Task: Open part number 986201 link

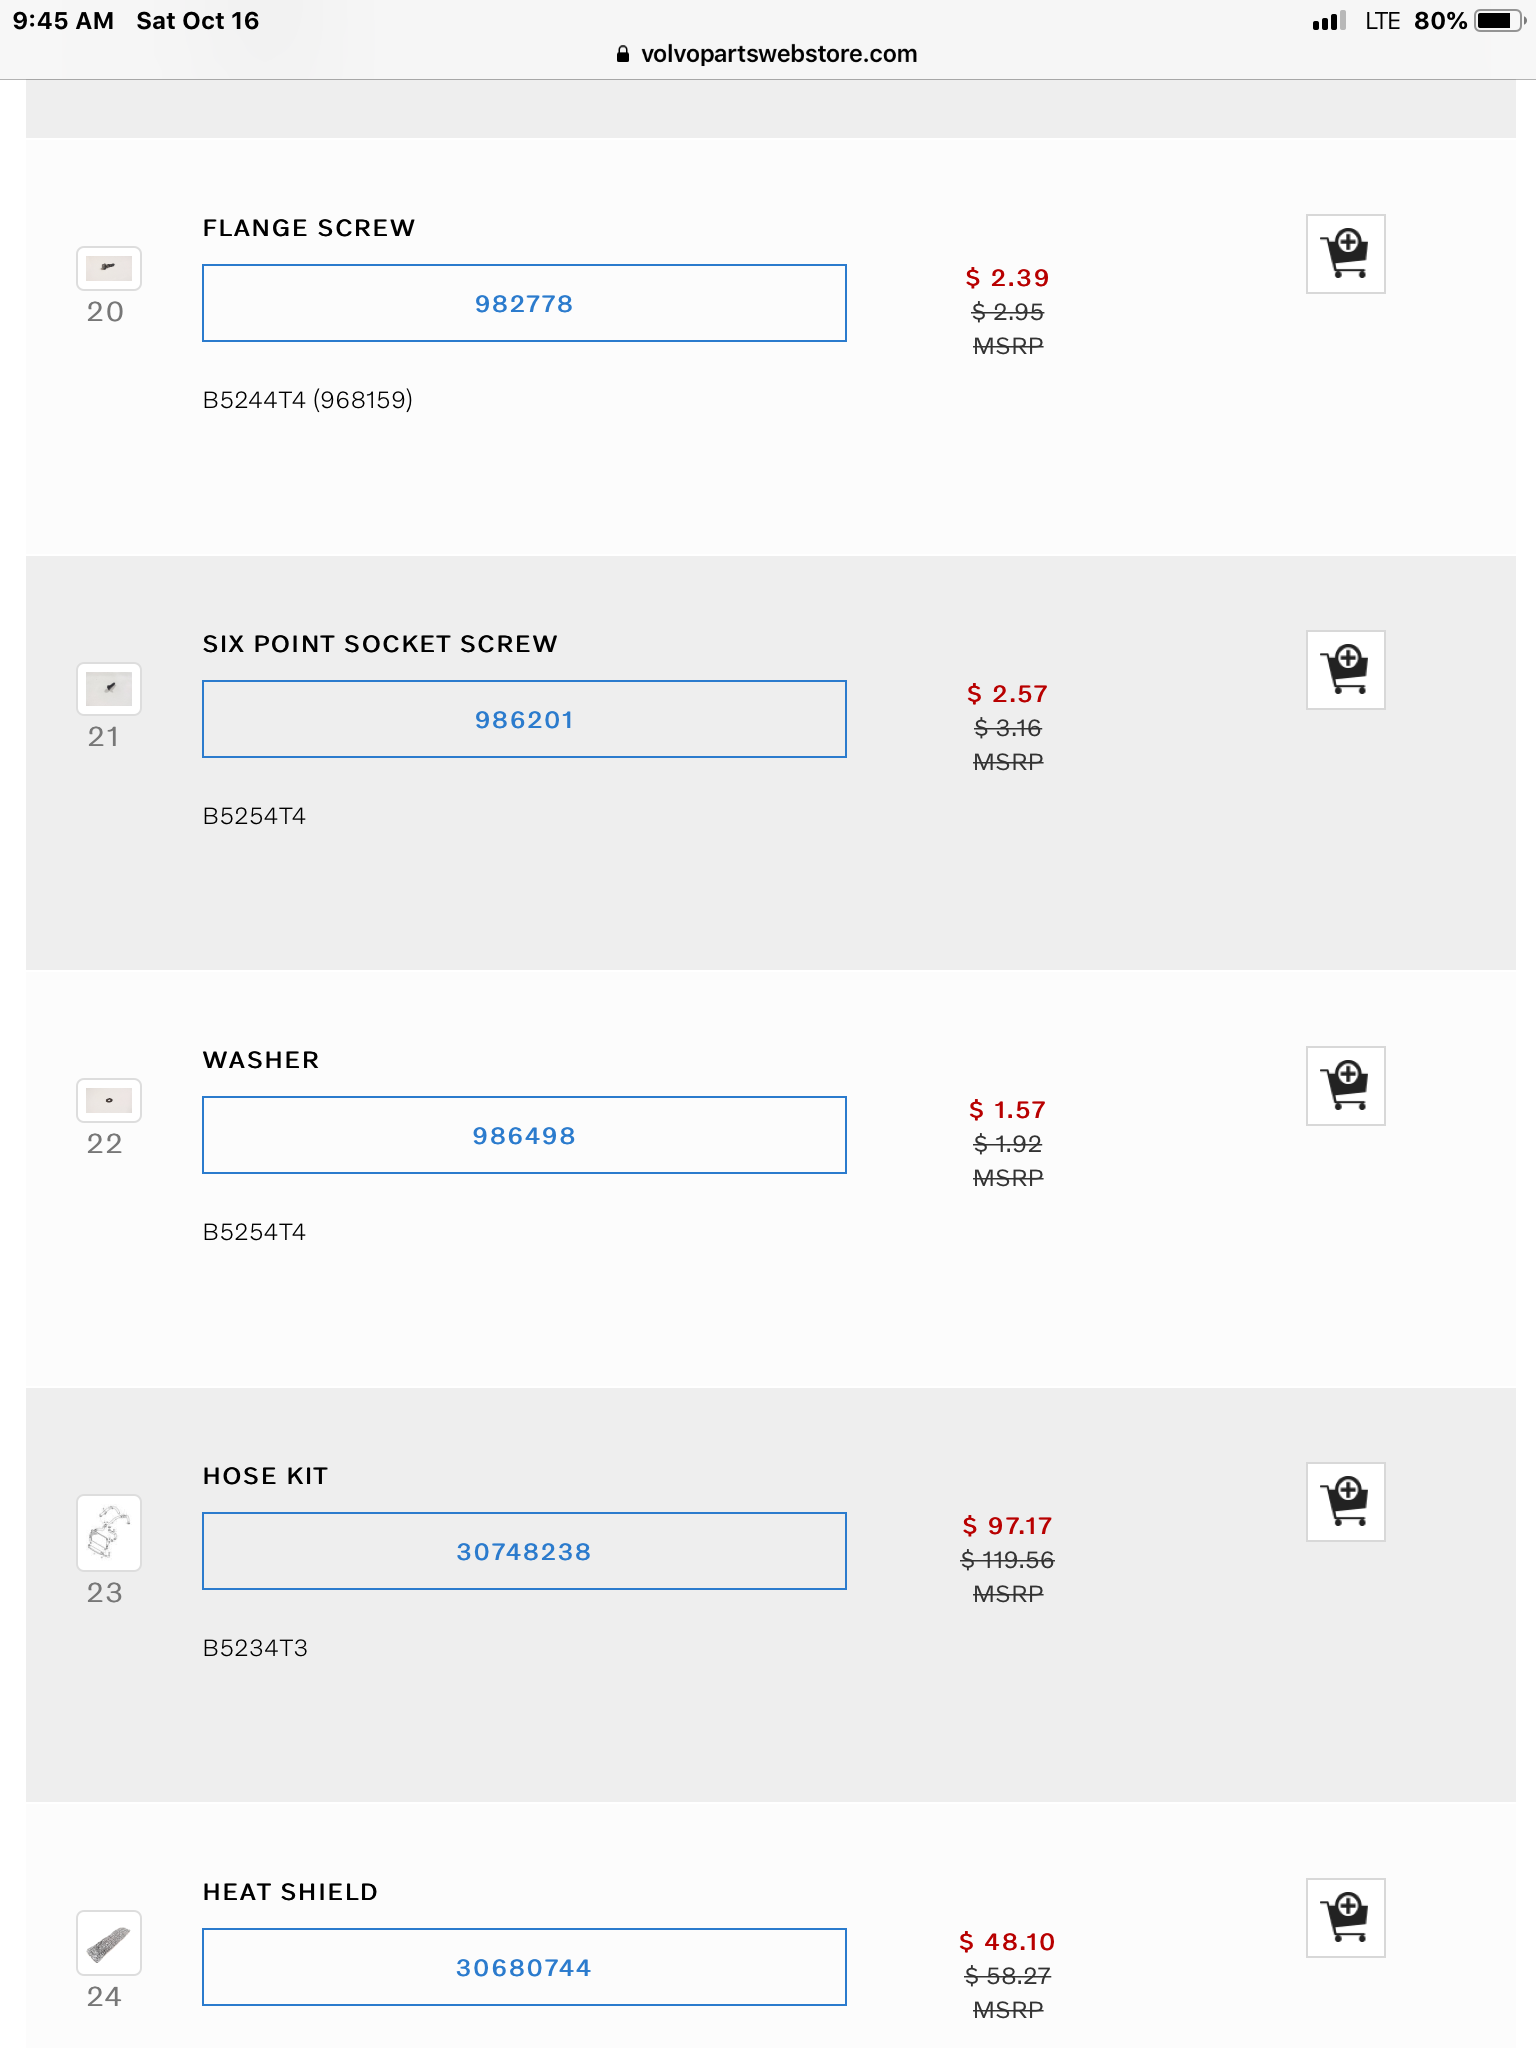Action: pos(524,720)
